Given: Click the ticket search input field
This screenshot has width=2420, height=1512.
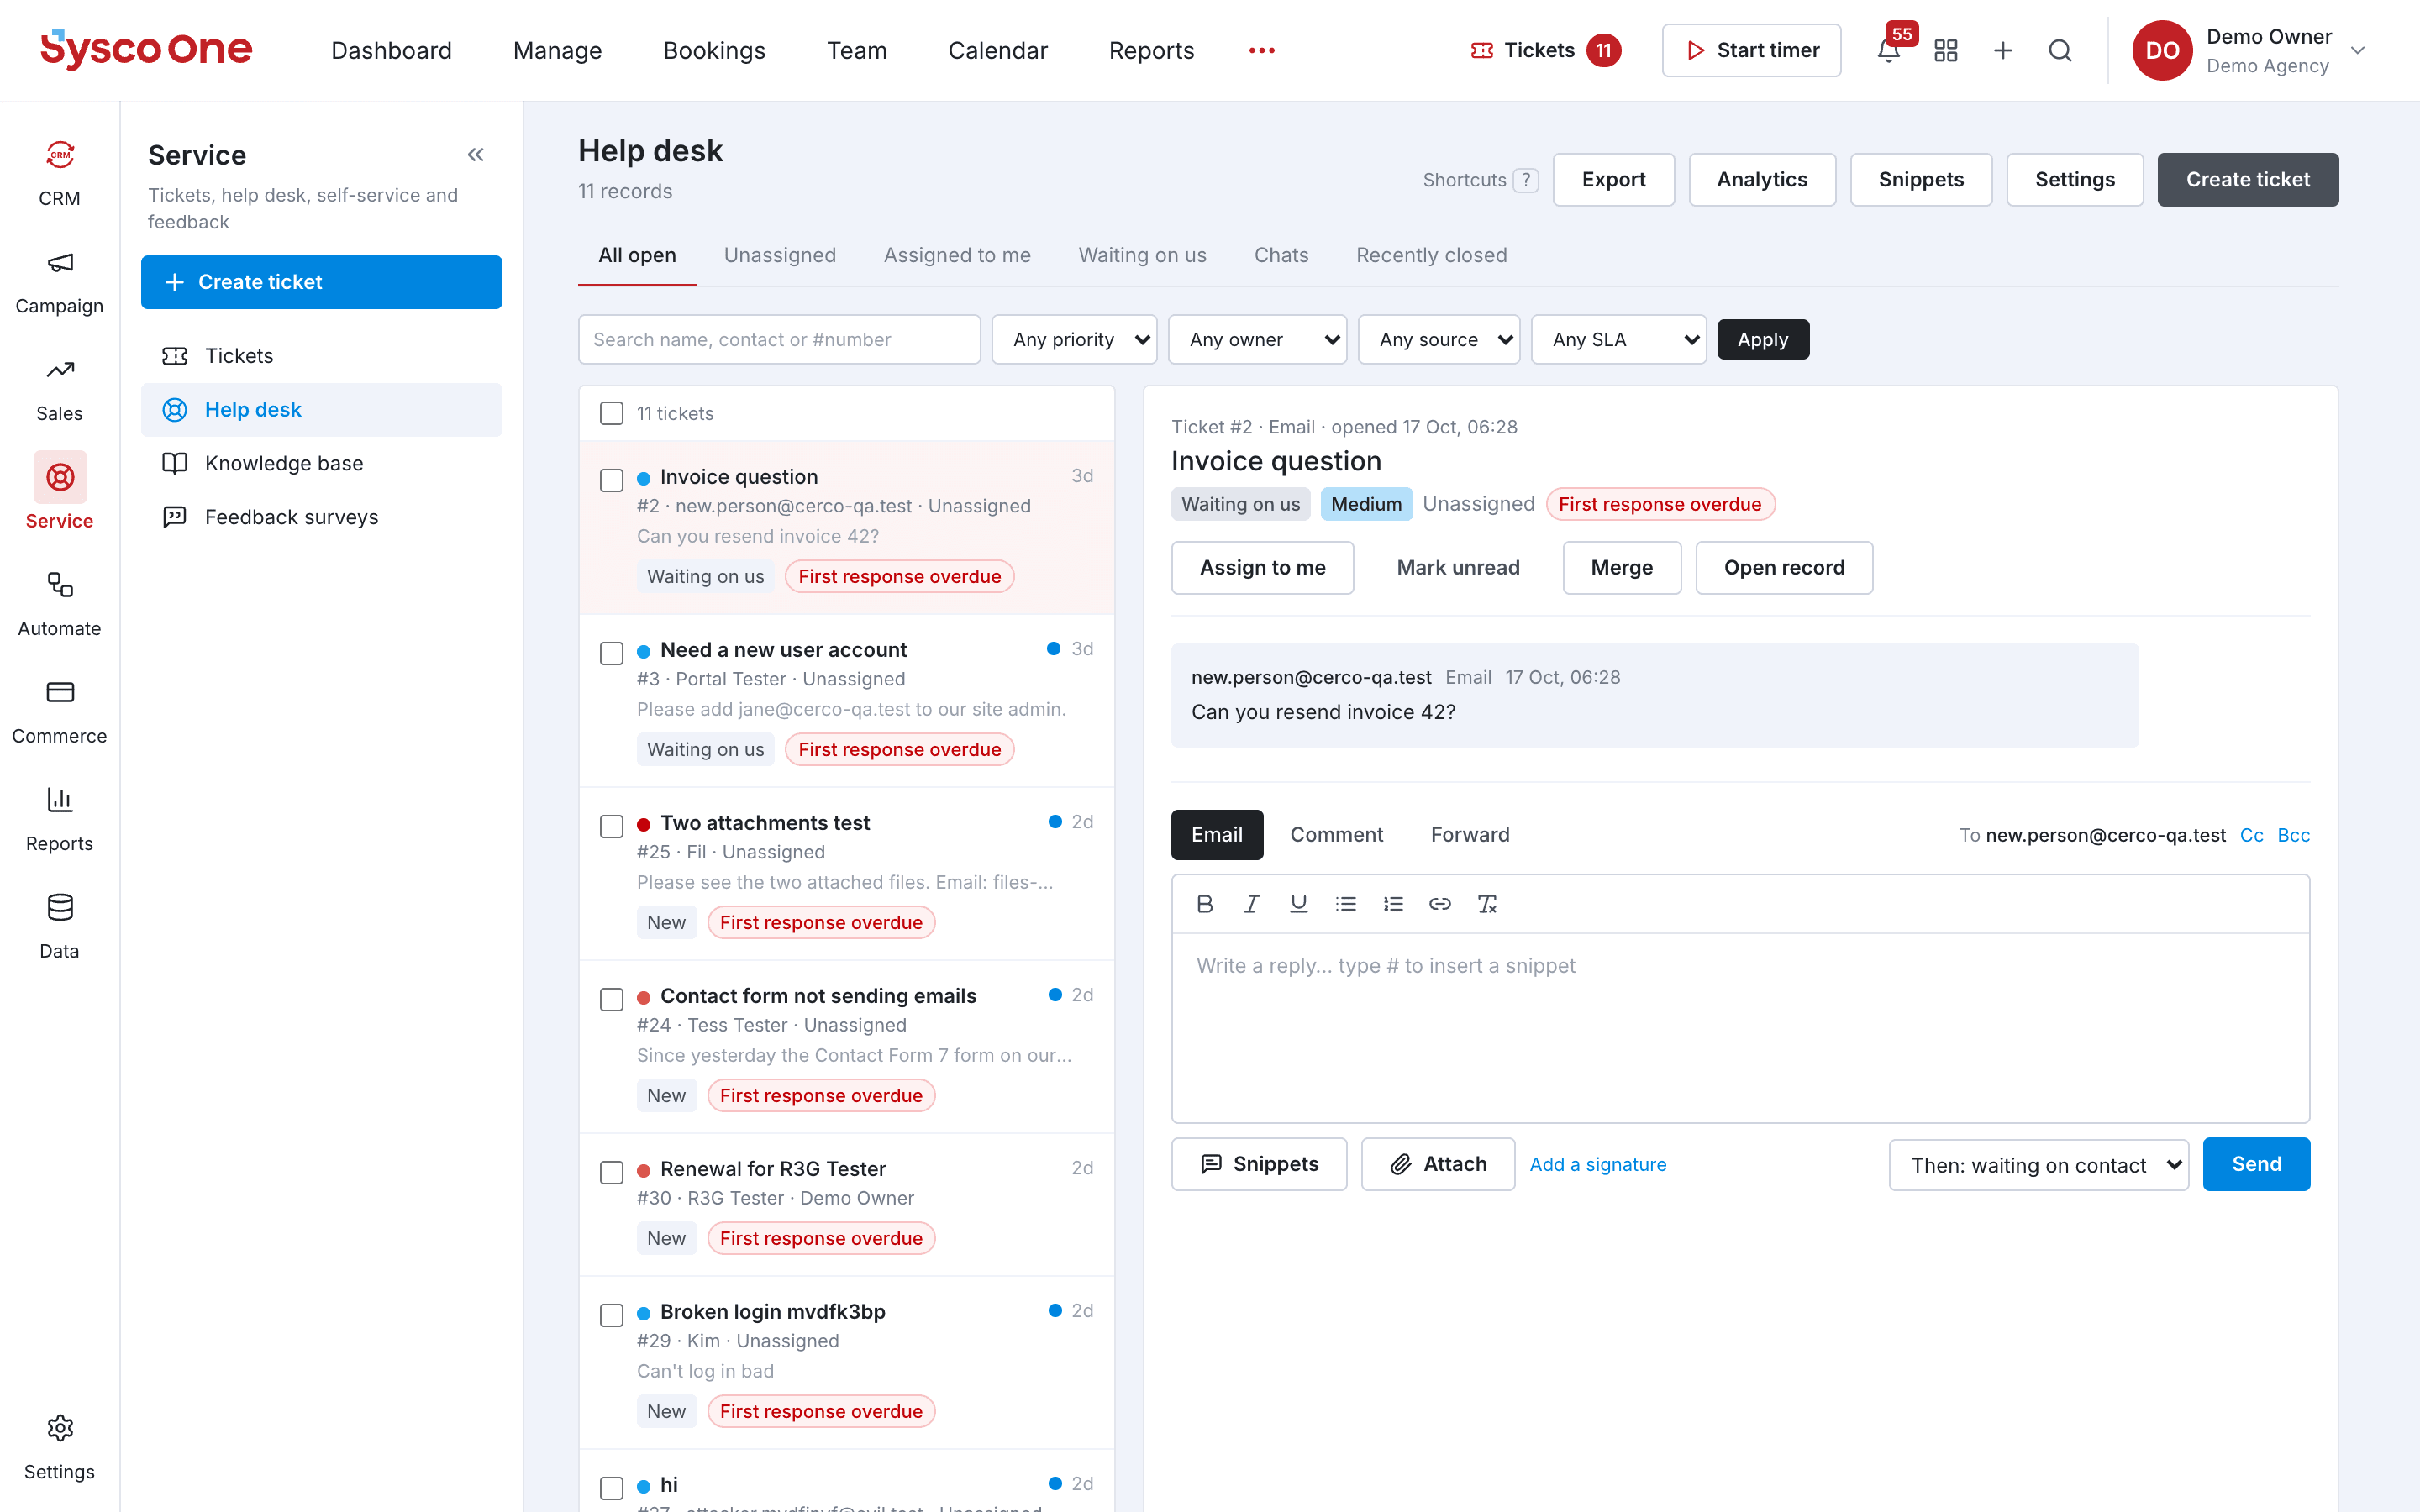Looking at the screenshot, I should tap(779, 340).
